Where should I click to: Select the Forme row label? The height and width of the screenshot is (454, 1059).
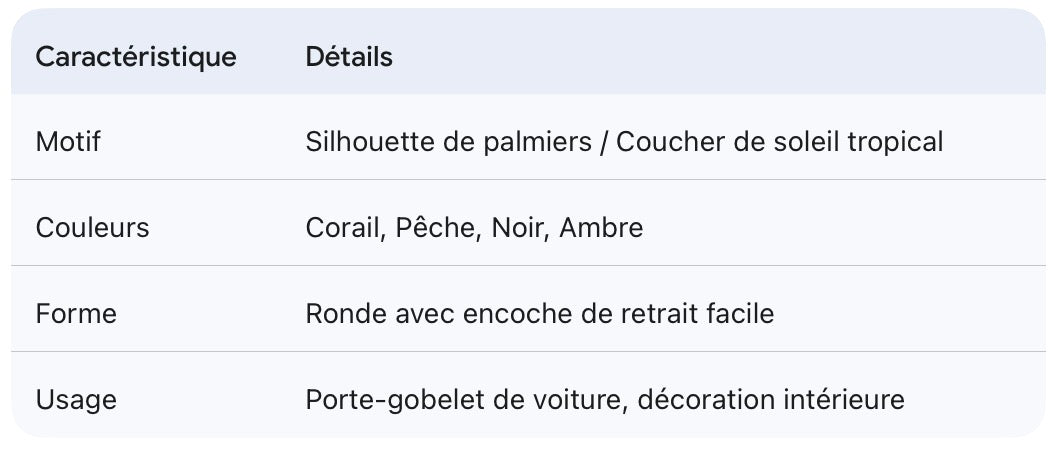click(76, 314)
